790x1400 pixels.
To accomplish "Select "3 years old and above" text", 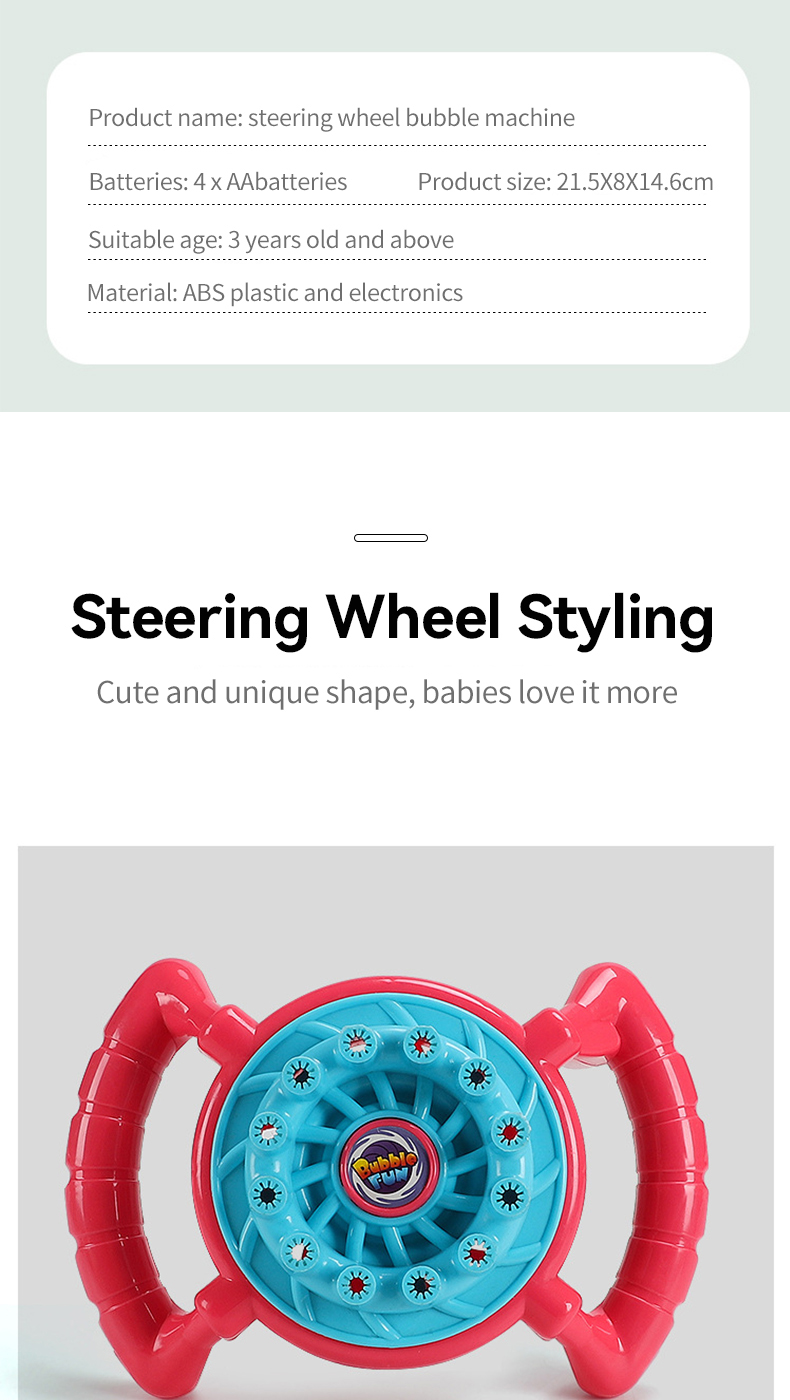I will coord(341,240).
